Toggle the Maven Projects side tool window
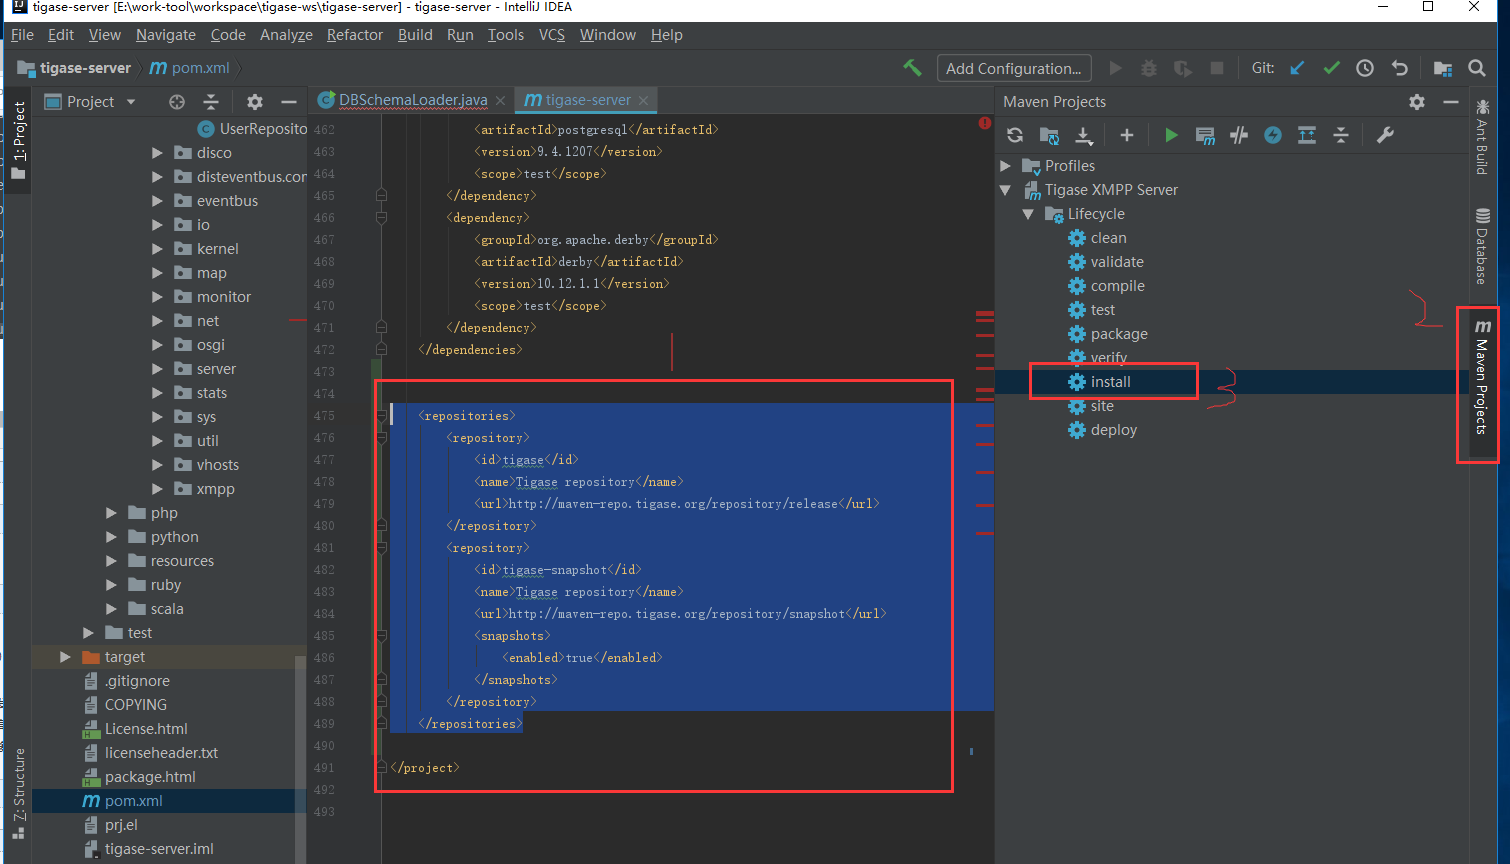This screenshot has width=1510, height=864. click(1482, 385)
